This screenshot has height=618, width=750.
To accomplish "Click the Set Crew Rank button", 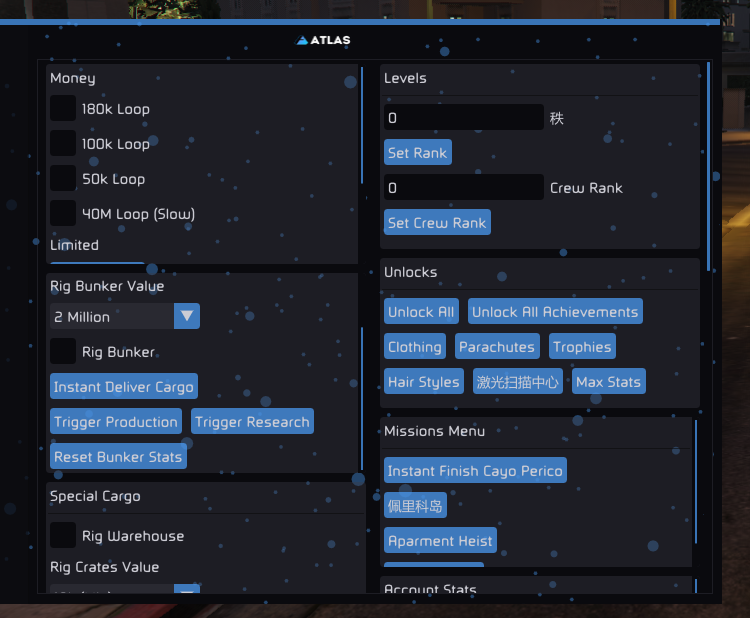I will [437, 223].
